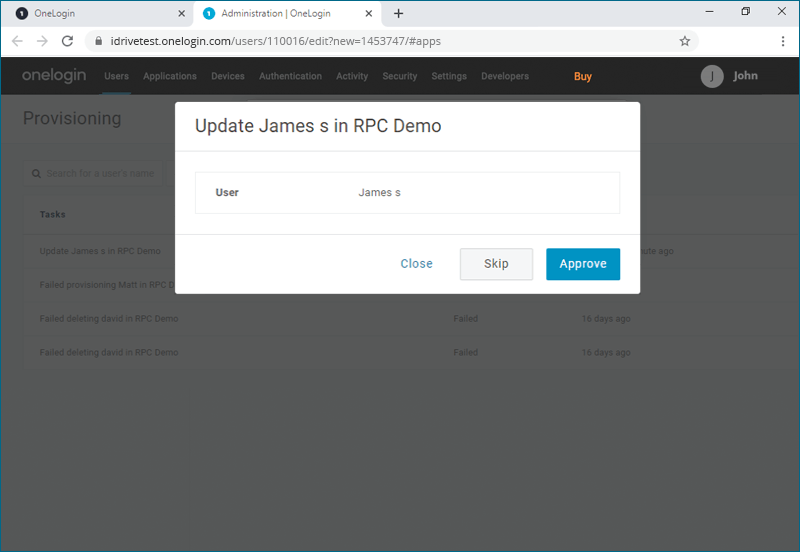Click the orange Buy link

pos(583,76)
